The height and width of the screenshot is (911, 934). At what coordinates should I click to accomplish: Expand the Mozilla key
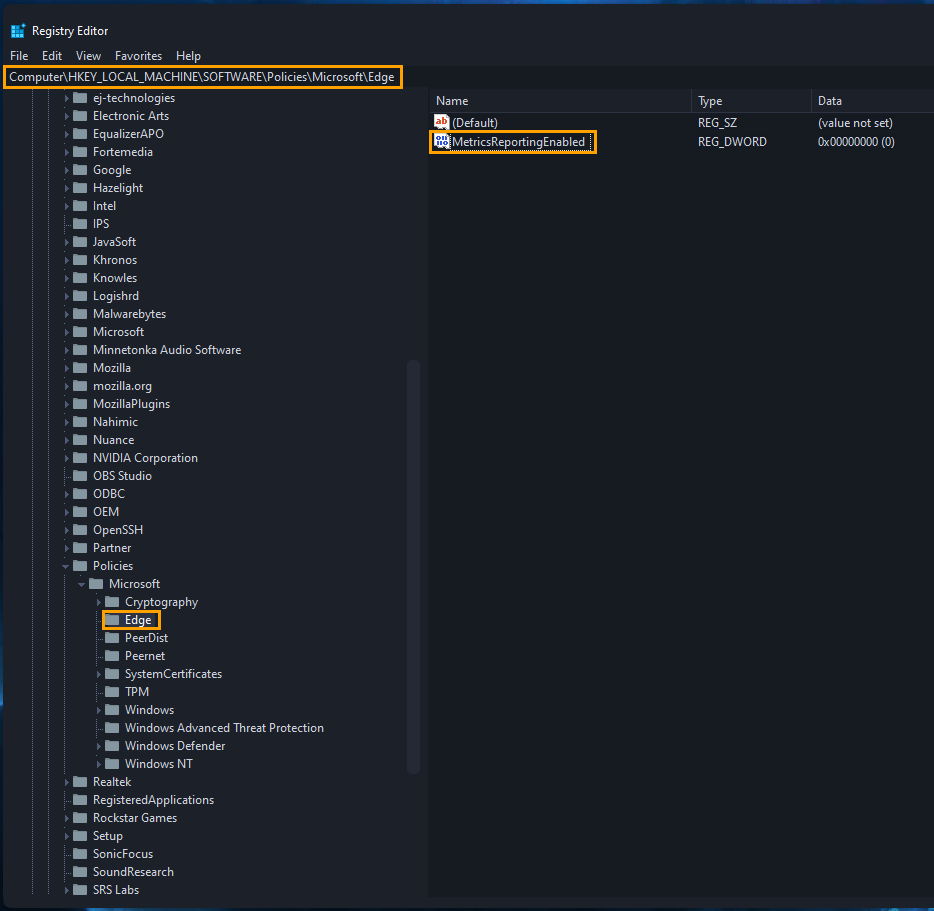66,368
